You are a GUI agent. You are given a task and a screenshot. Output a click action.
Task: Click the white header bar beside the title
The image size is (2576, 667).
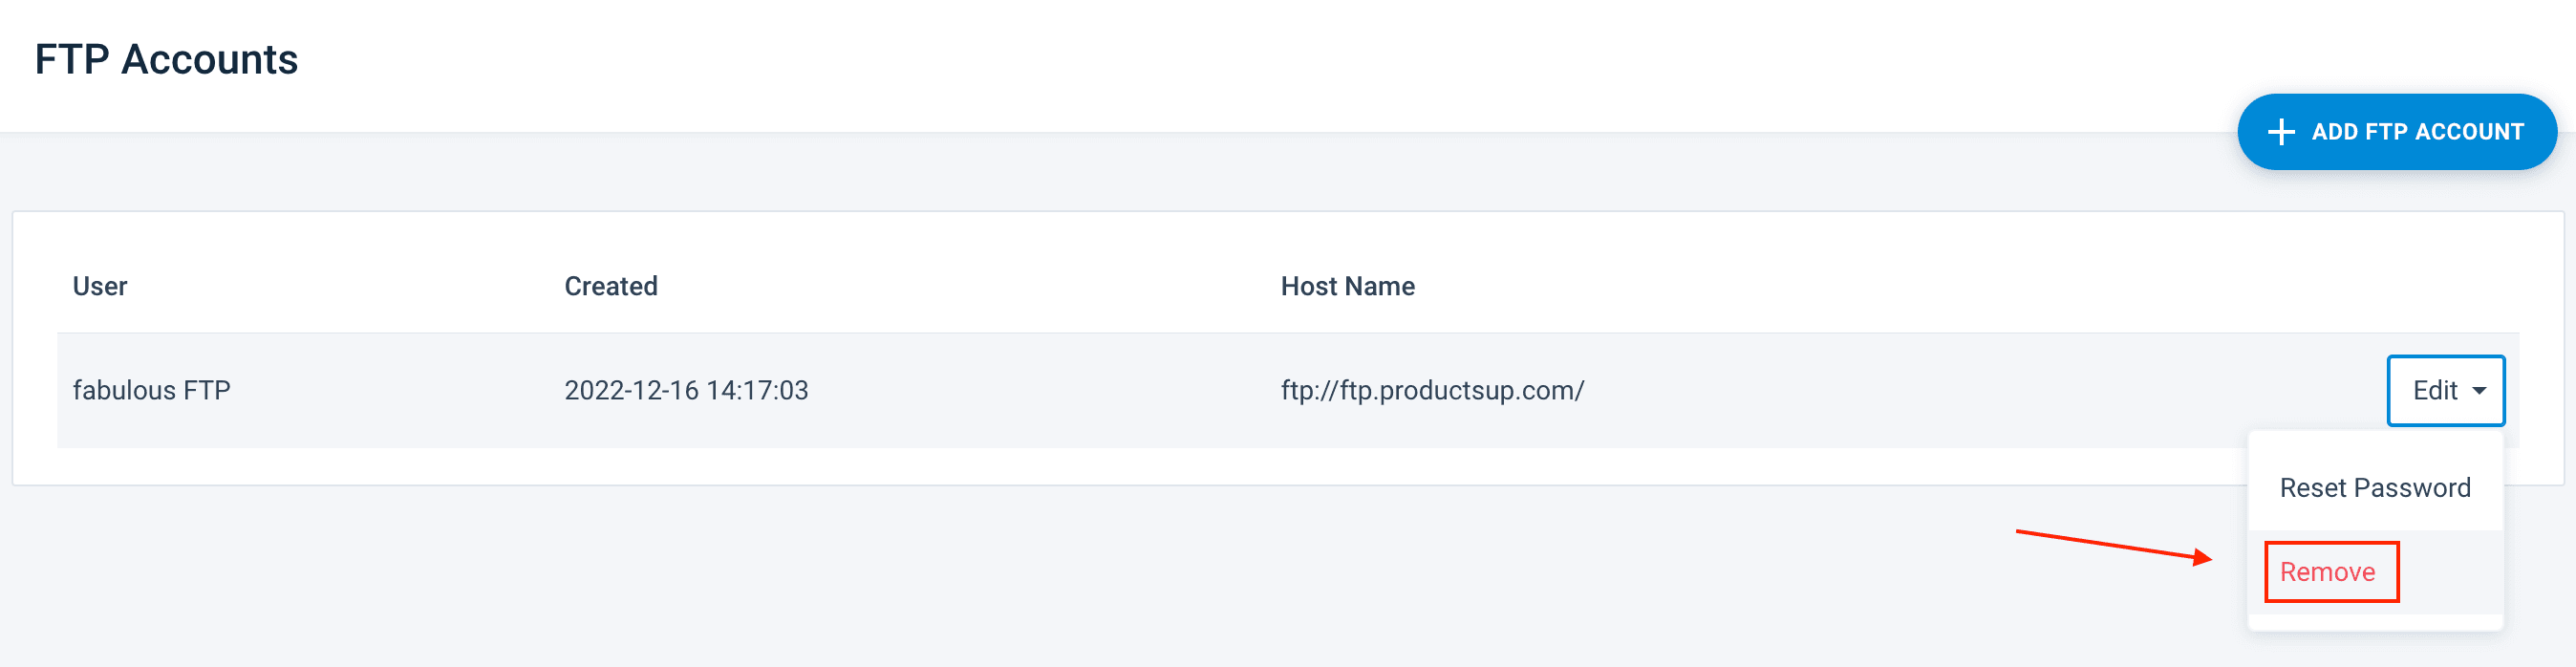click(x=1200, y=60)
